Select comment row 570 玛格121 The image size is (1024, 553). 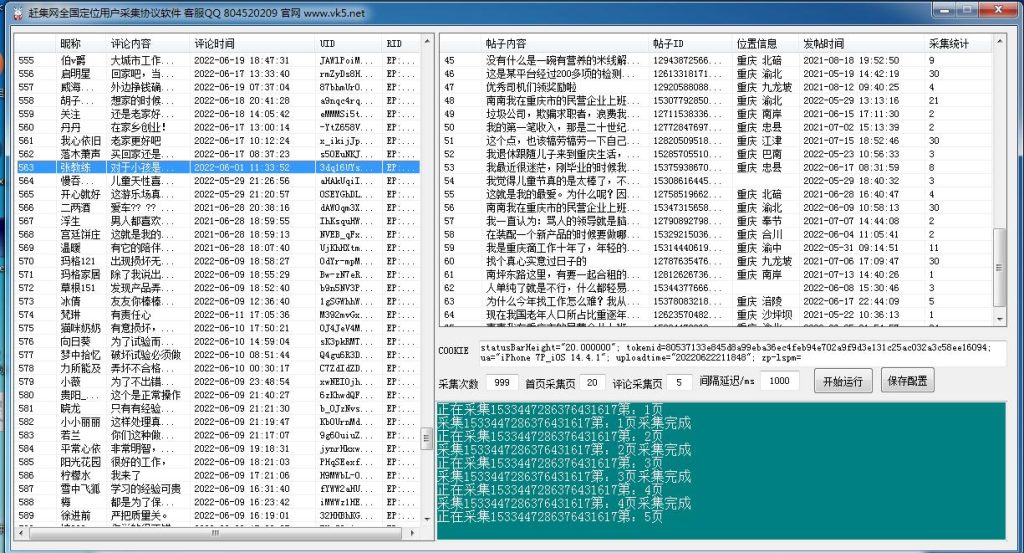[217, 261]
